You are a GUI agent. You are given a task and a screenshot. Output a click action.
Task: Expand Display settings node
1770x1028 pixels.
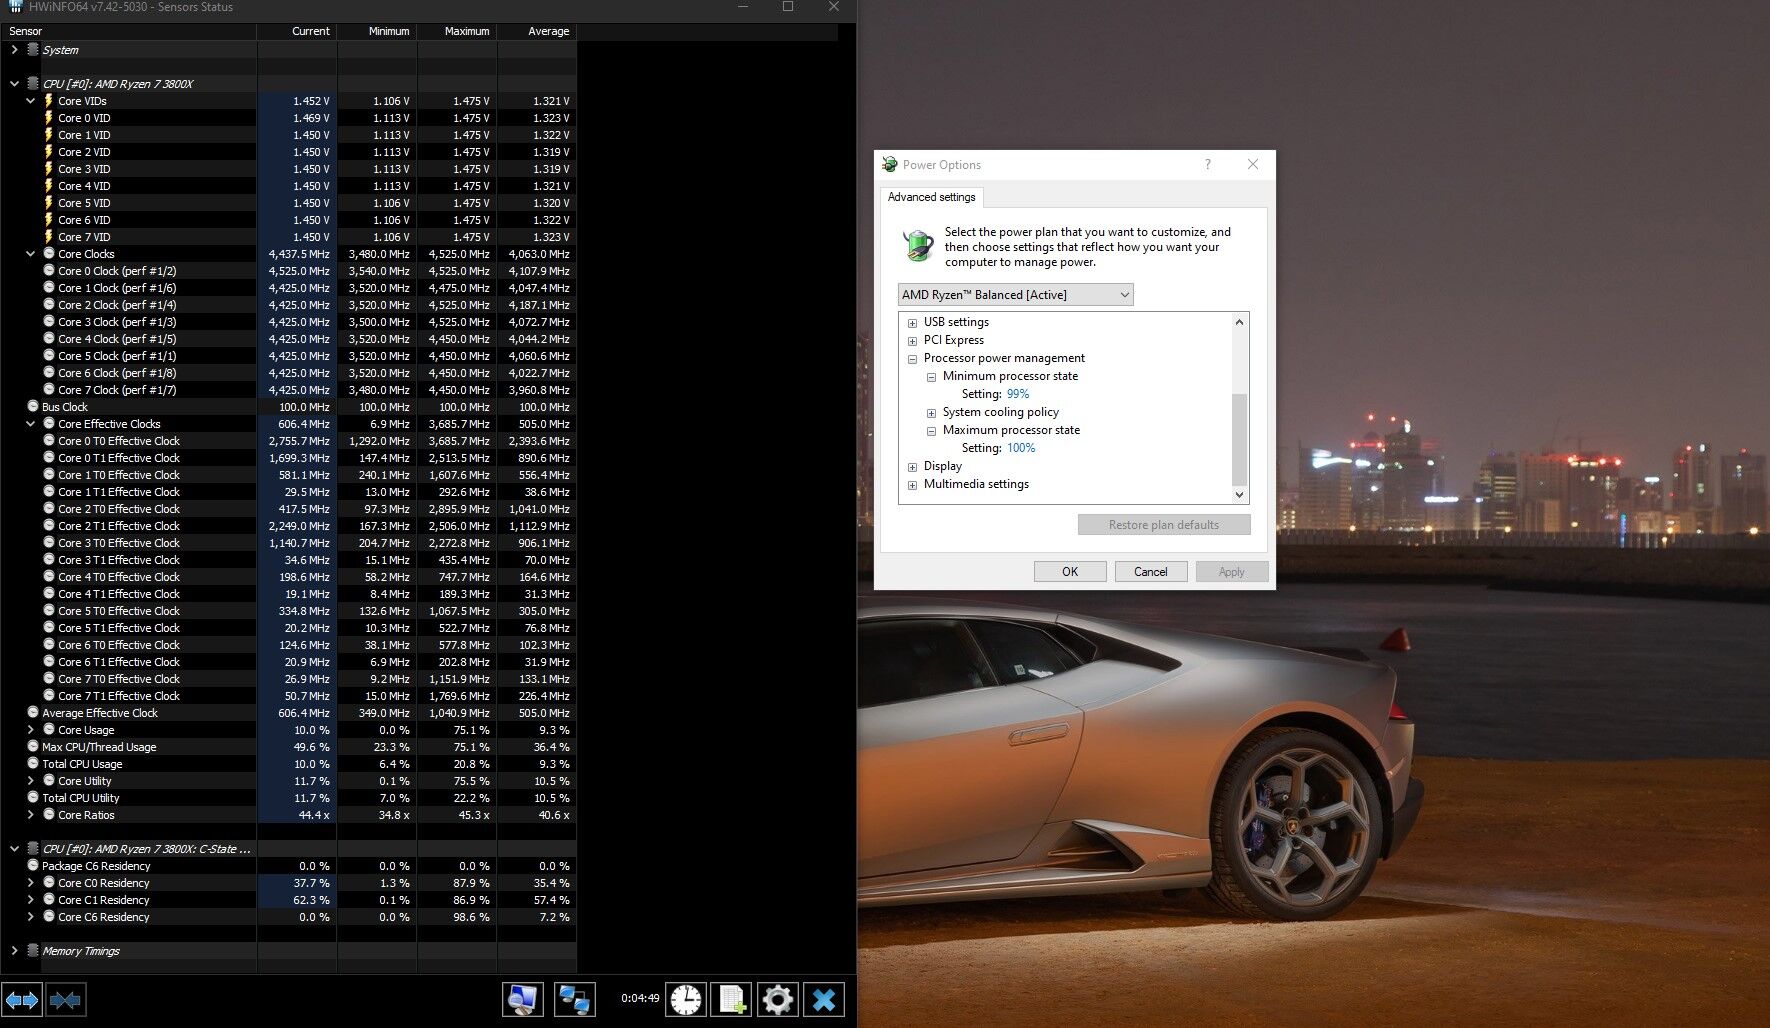pyautogui.click(x=912, y=467)
